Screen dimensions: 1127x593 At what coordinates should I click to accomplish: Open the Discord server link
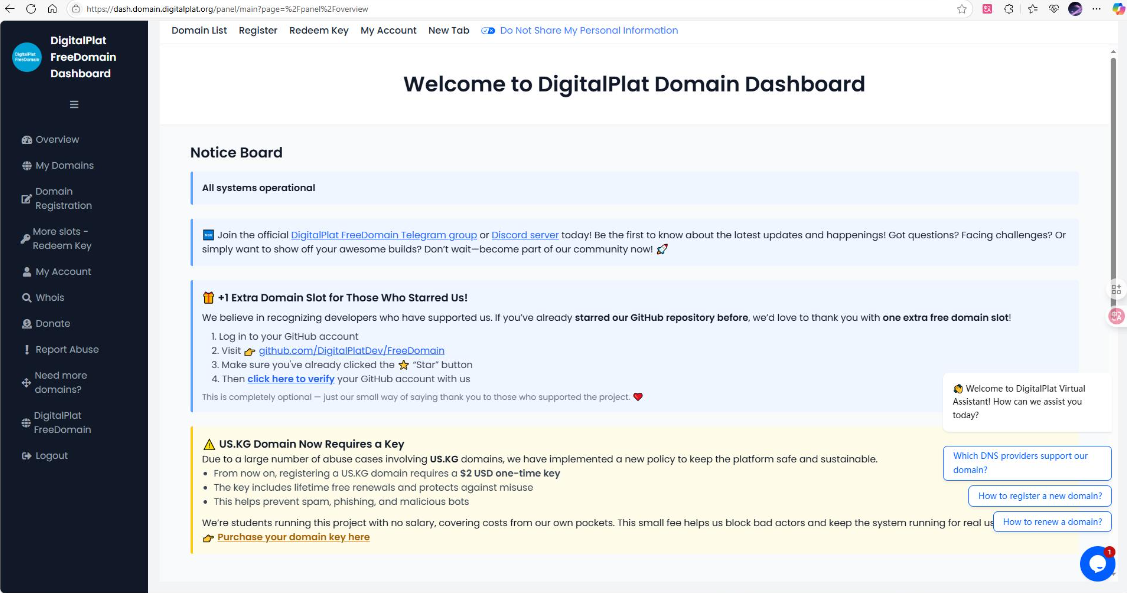point(525,235)
